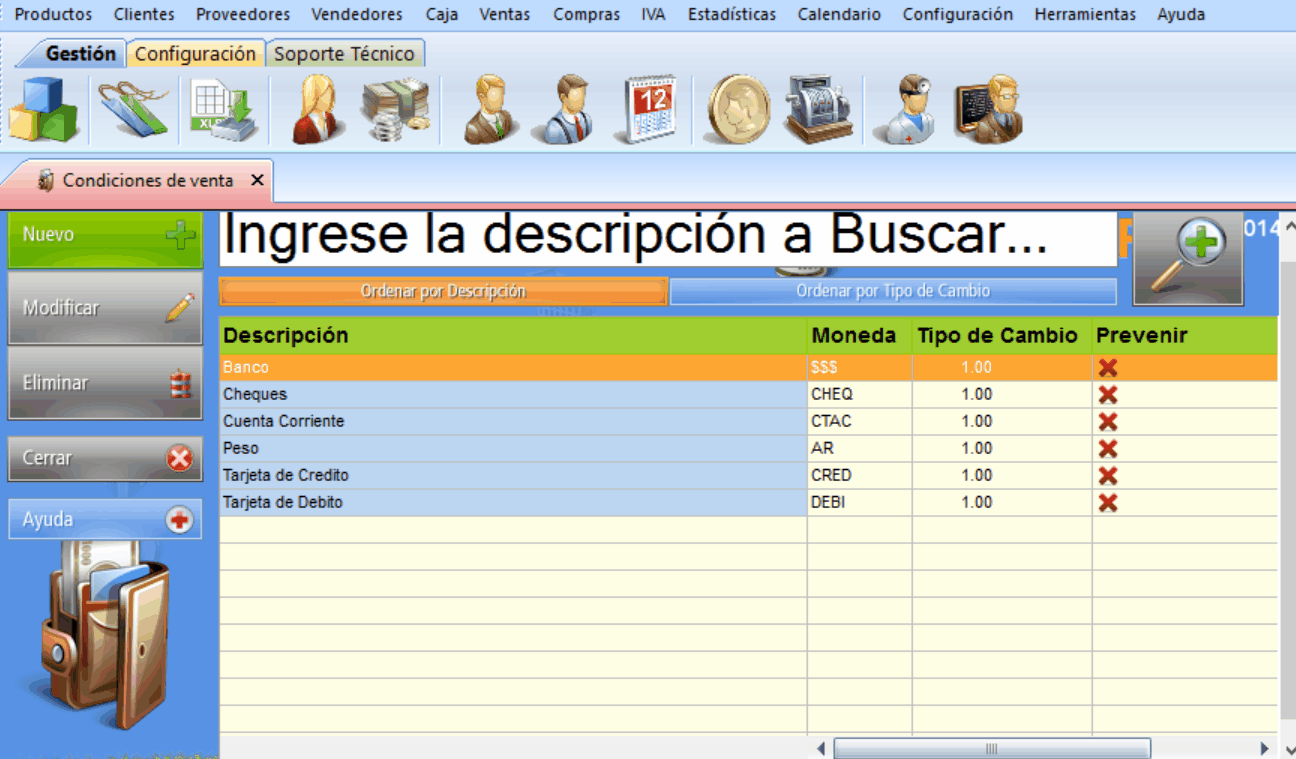Screen dimensions: 1296x759
Task: Open the Estadísticas menu
Action: coord(731,14)
